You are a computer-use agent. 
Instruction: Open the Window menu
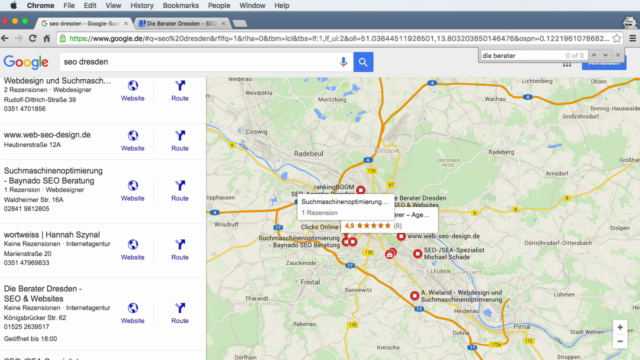(252, 5)
